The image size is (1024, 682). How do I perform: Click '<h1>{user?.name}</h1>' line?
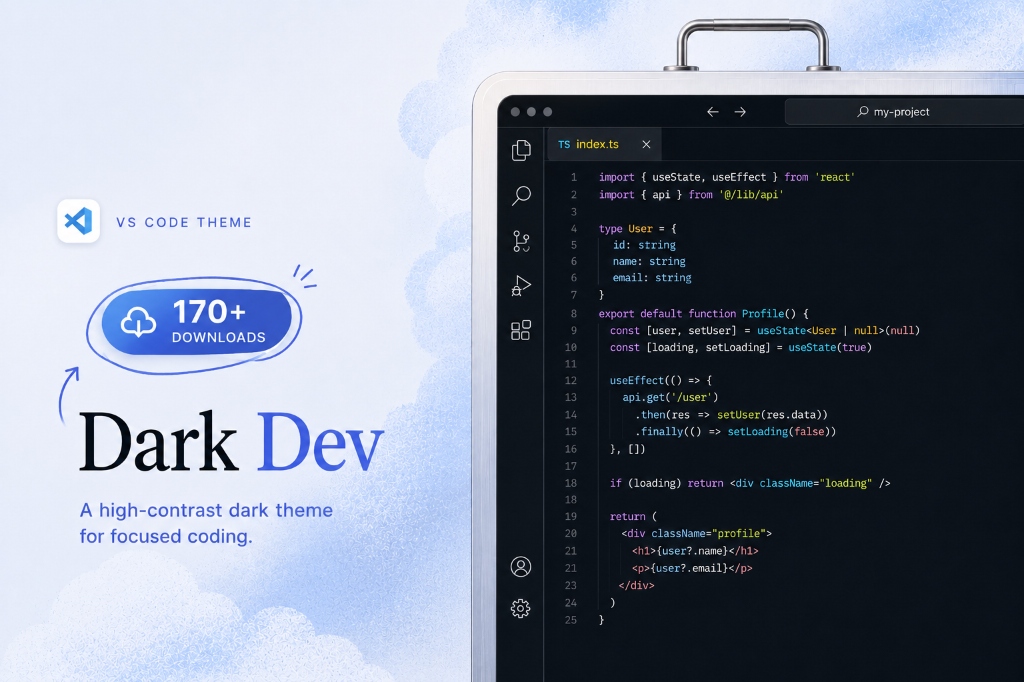tap(695, 551)
